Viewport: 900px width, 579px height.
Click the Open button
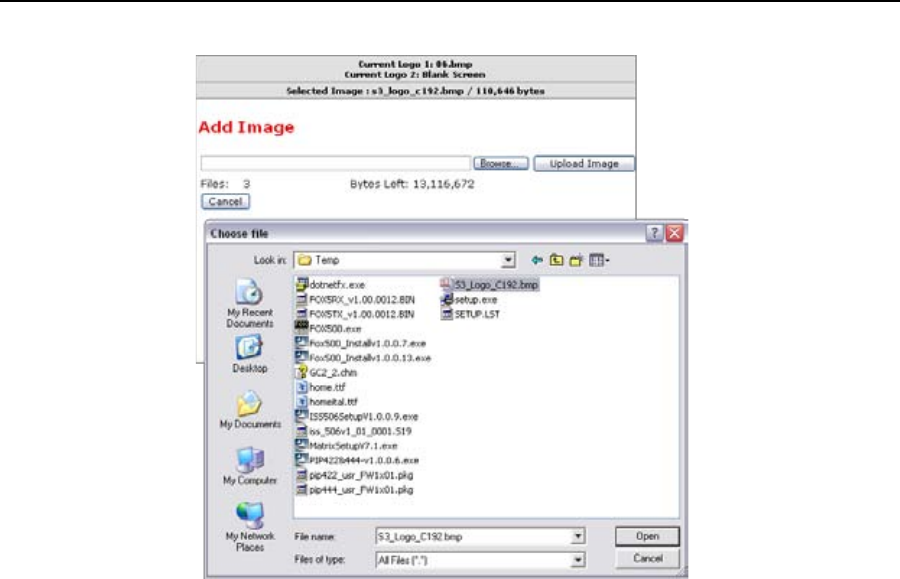click(x=647, y=536)
